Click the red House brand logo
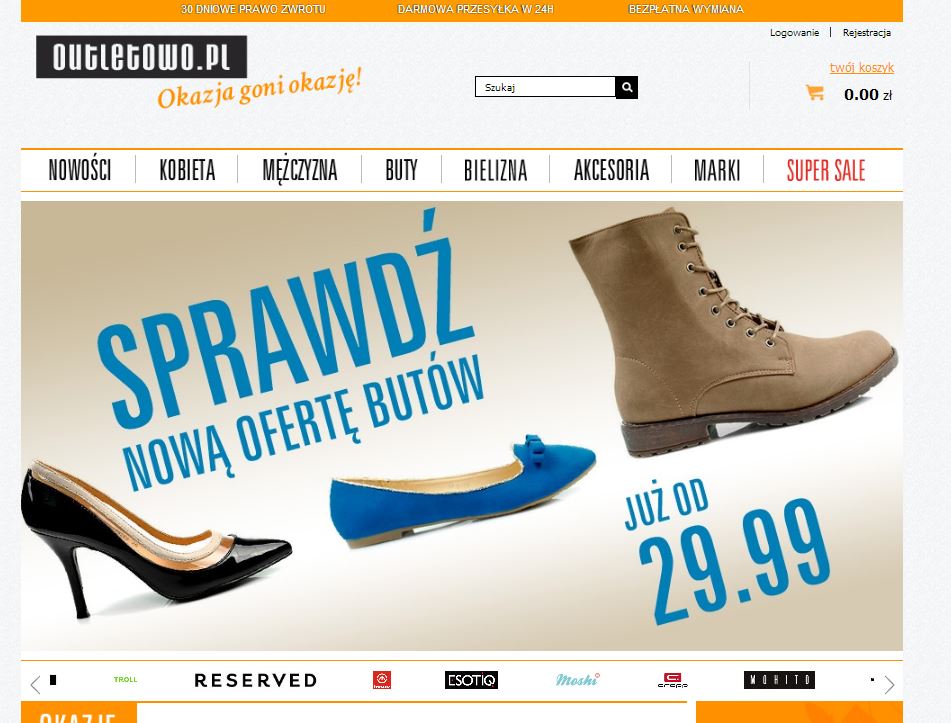951x723 pixels. [x=382, y=680]
